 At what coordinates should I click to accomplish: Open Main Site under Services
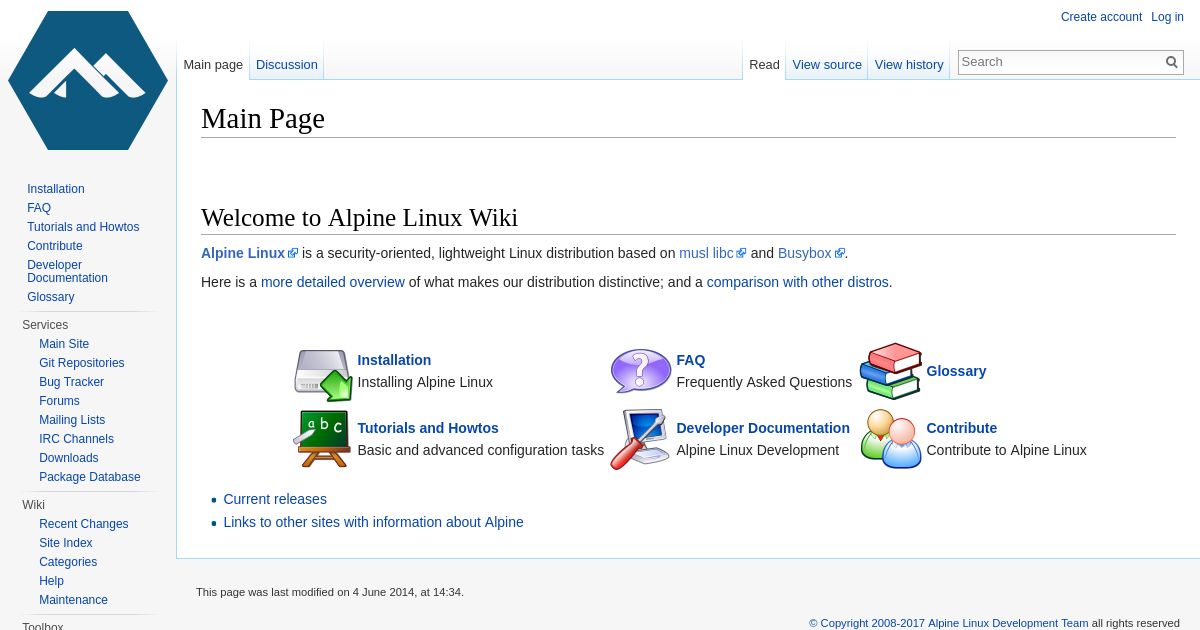click(x=64, y=344)
